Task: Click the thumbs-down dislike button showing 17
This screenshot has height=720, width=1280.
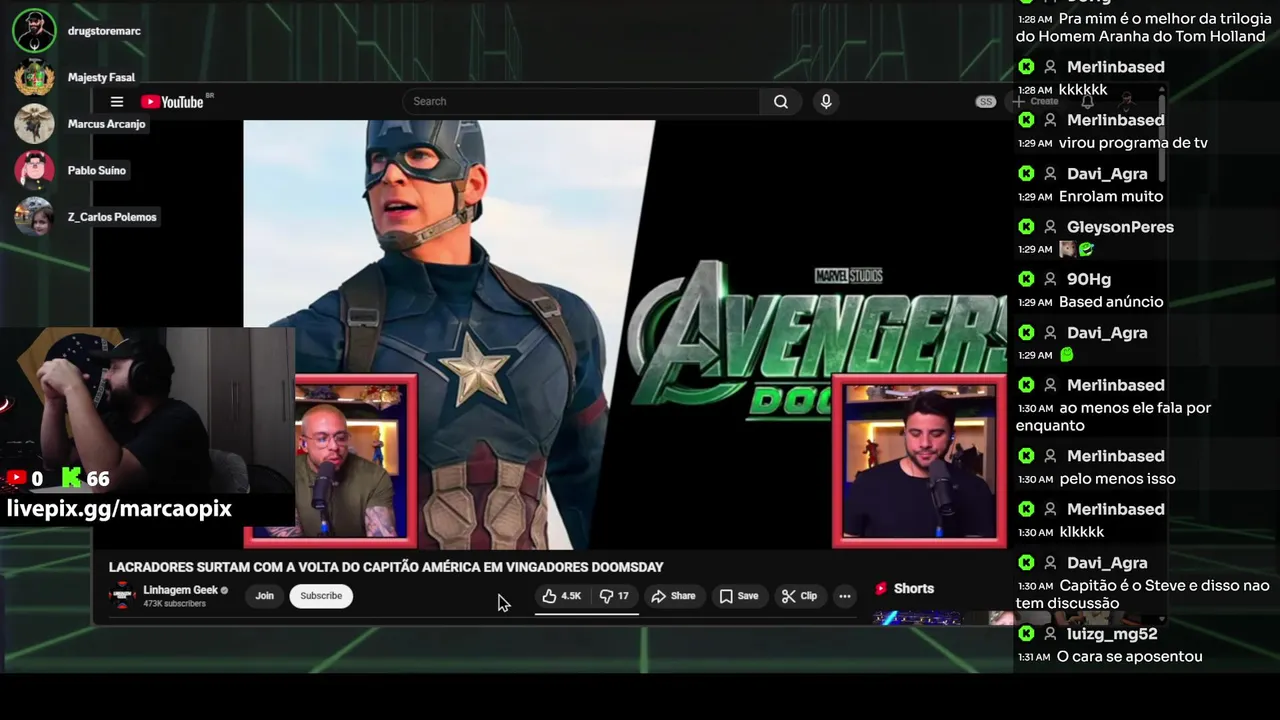Action: (x=614, y=596)
